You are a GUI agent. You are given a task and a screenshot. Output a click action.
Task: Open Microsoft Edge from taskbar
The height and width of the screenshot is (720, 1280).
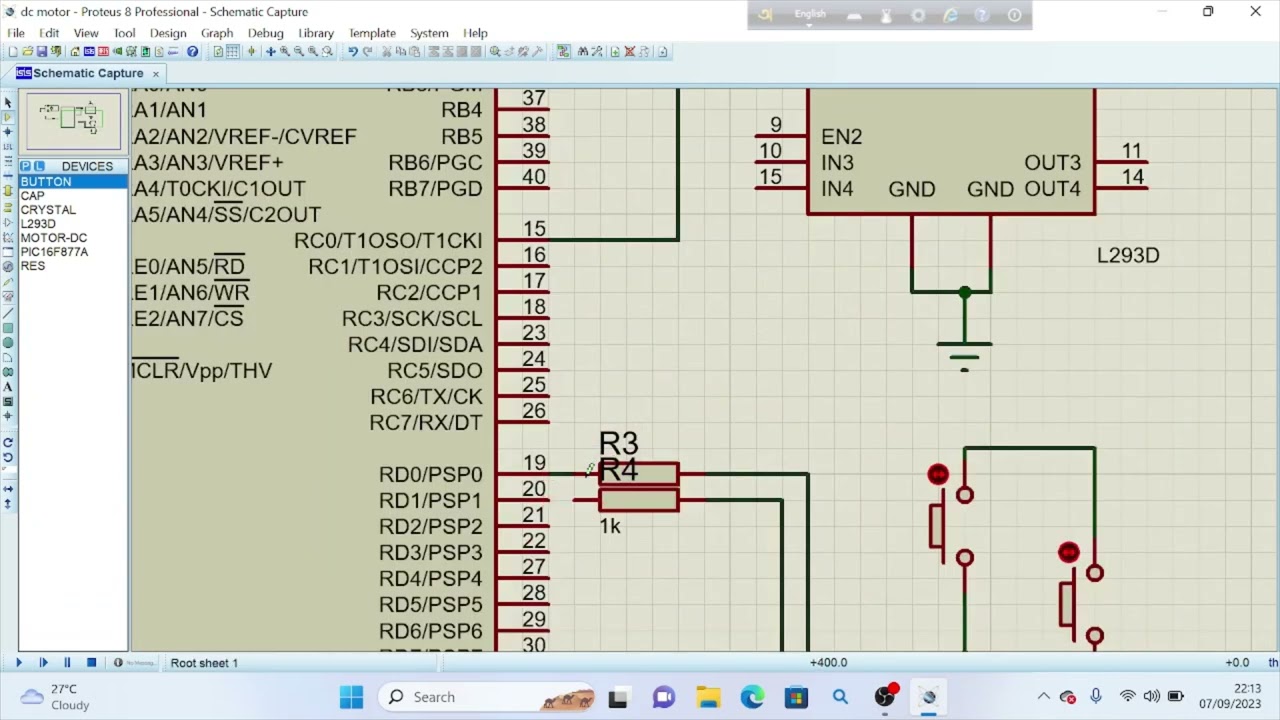click(752, 697)
